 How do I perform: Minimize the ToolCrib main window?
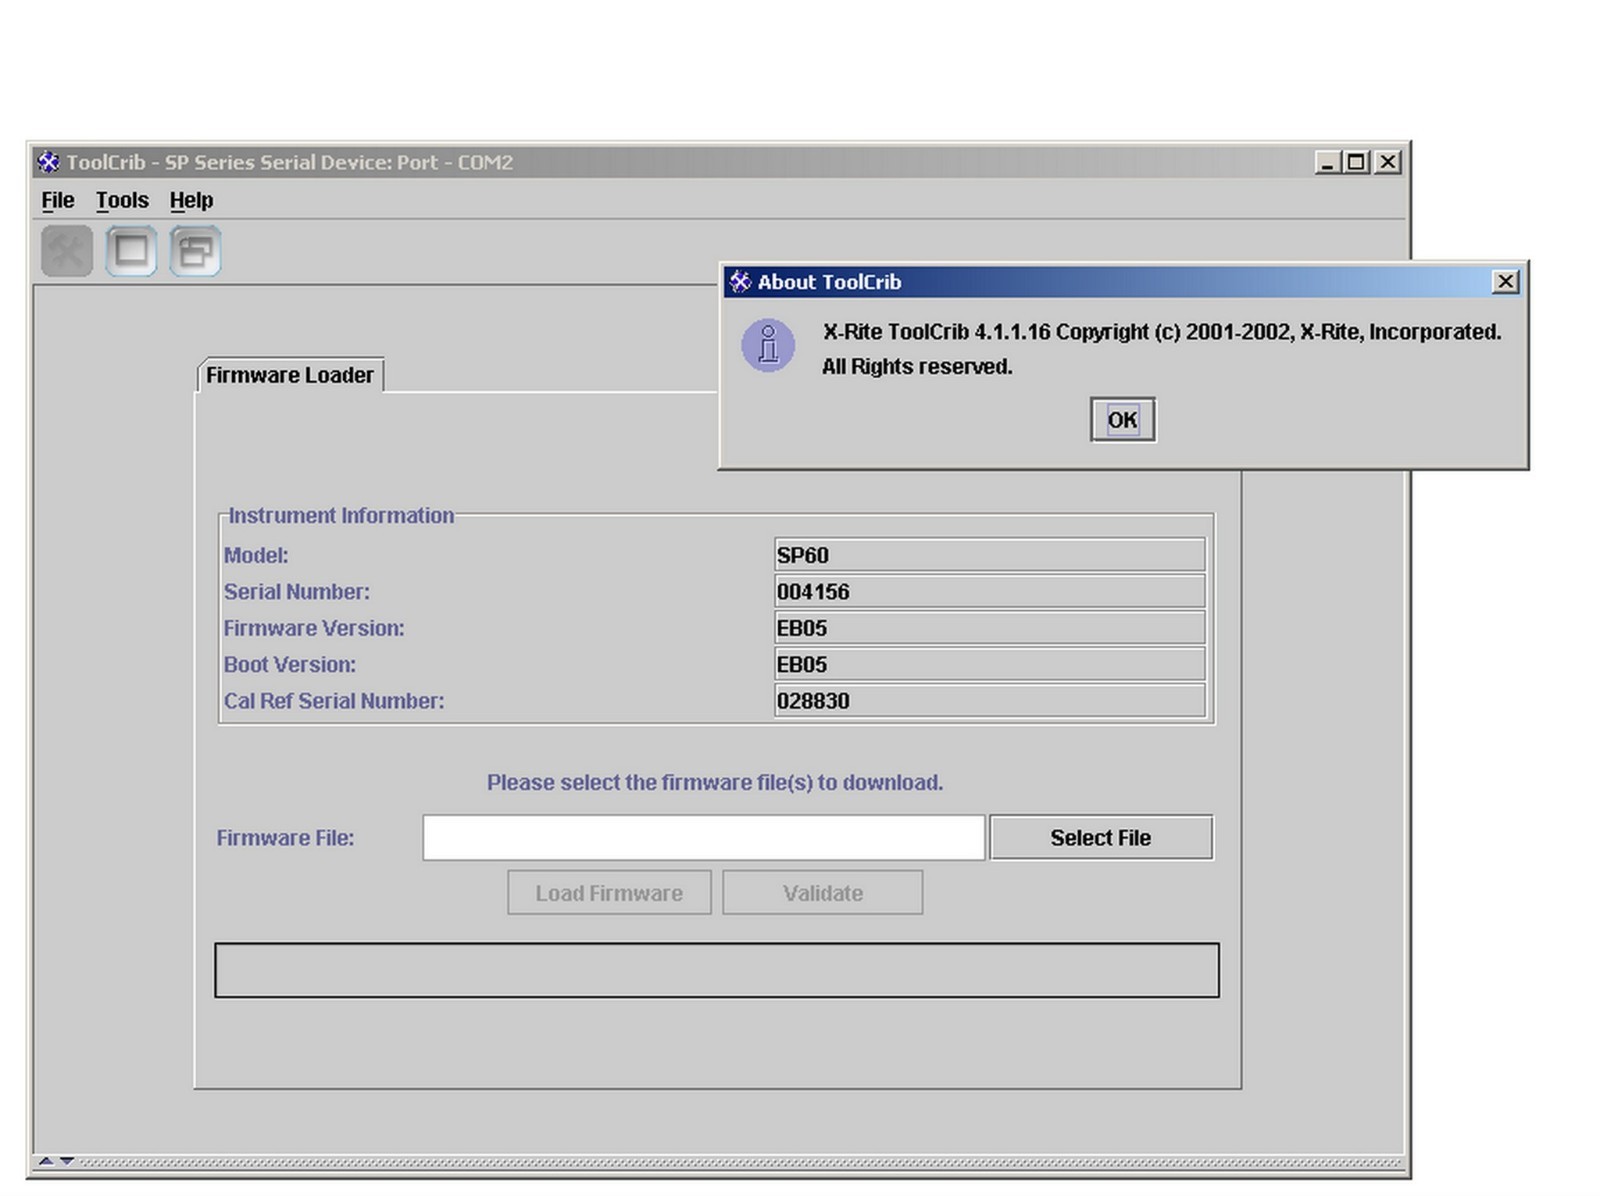pyautogui.click(x=1327, y=162)
